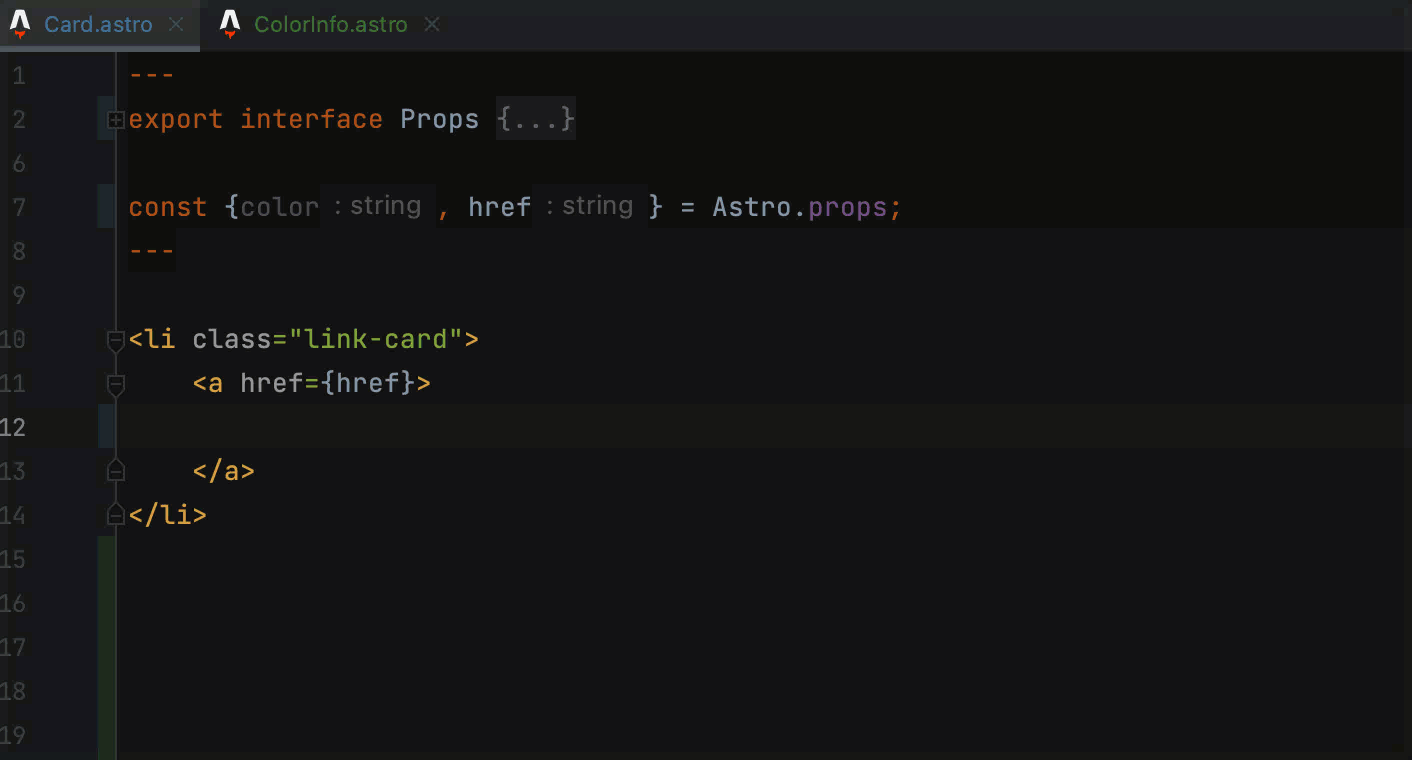Close the ColorInfo.astro tab
Screen dimensions: 1412x760
point(430,24)
